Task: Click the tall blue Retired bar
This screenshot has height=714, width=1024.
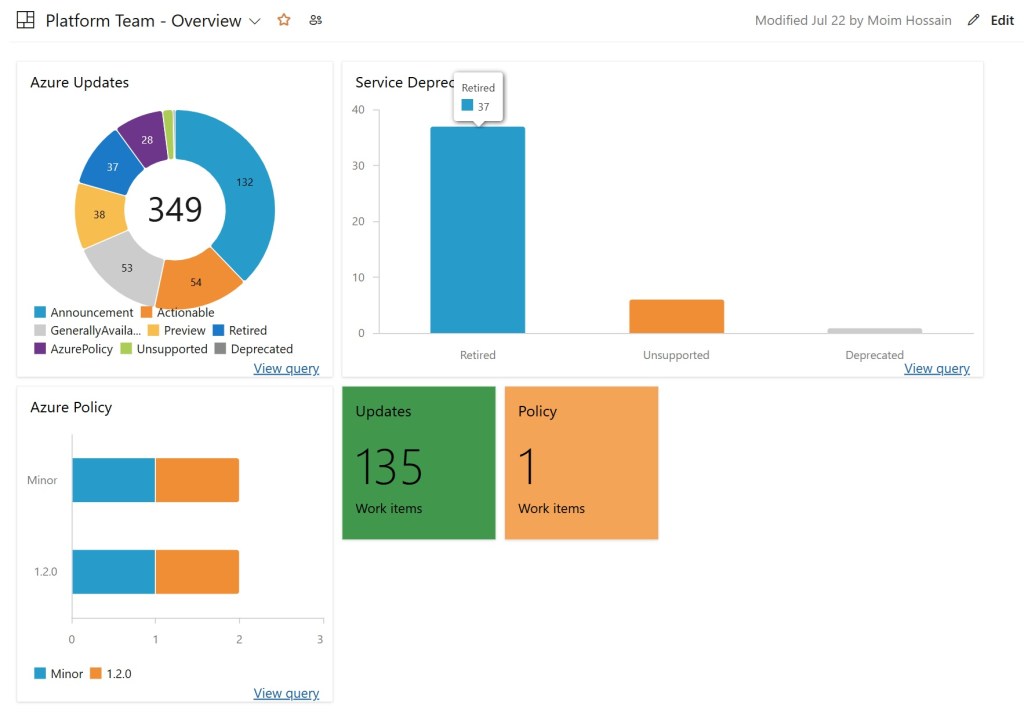Action: [x=477, y=230]
